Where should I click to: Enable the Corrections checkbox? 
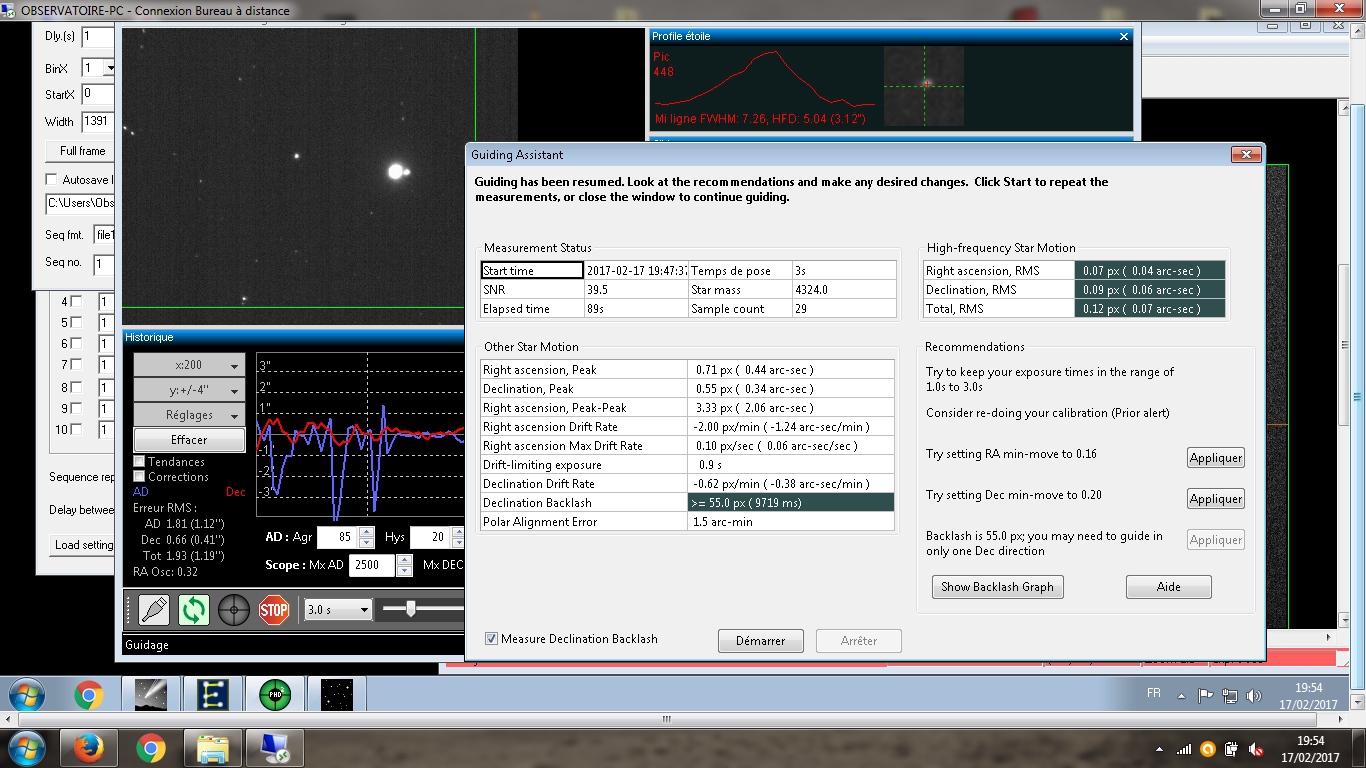coord(140,477)
